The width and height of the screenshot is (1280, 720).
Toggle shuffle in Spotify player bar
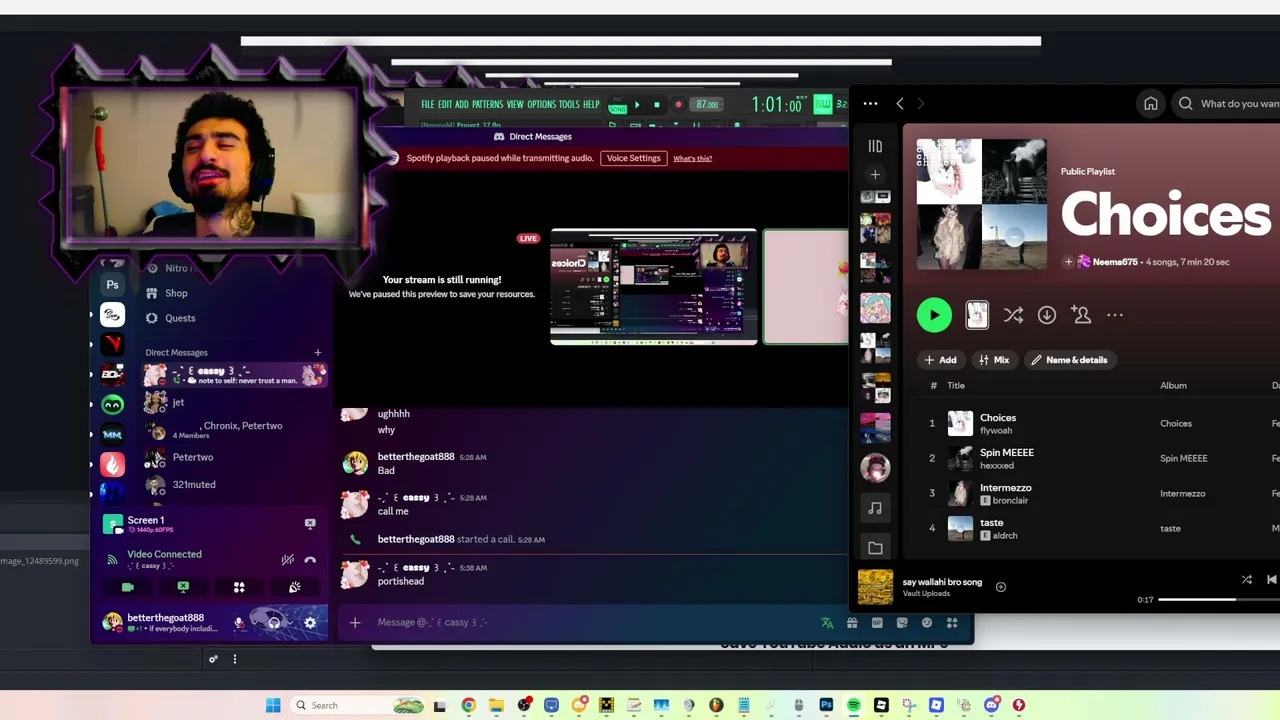click(1246, 580)
